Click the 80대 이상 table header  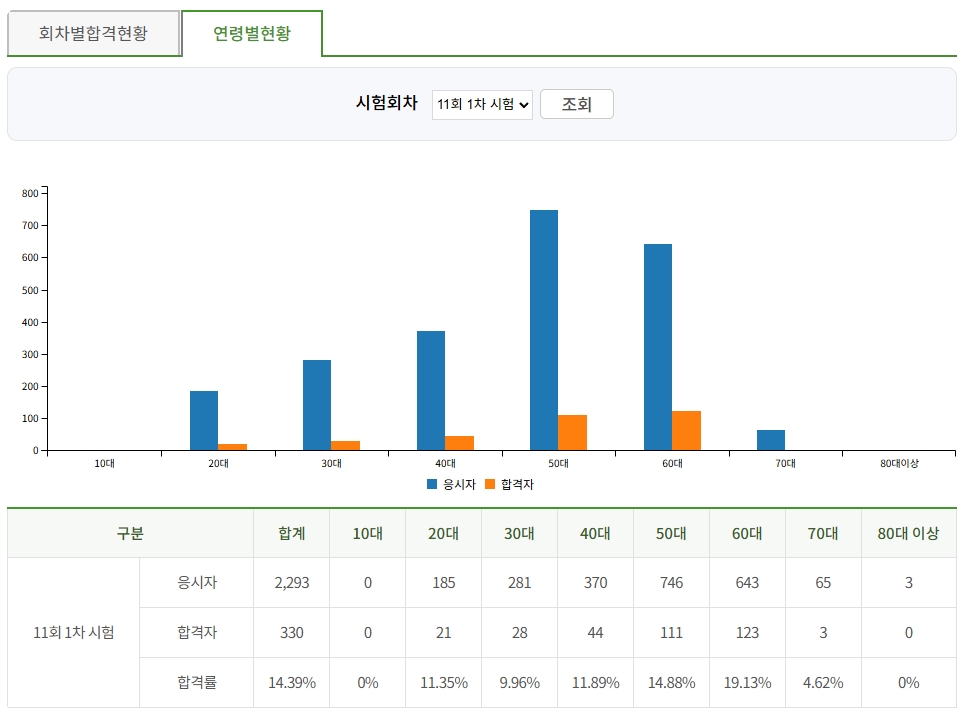pos(908,533)
